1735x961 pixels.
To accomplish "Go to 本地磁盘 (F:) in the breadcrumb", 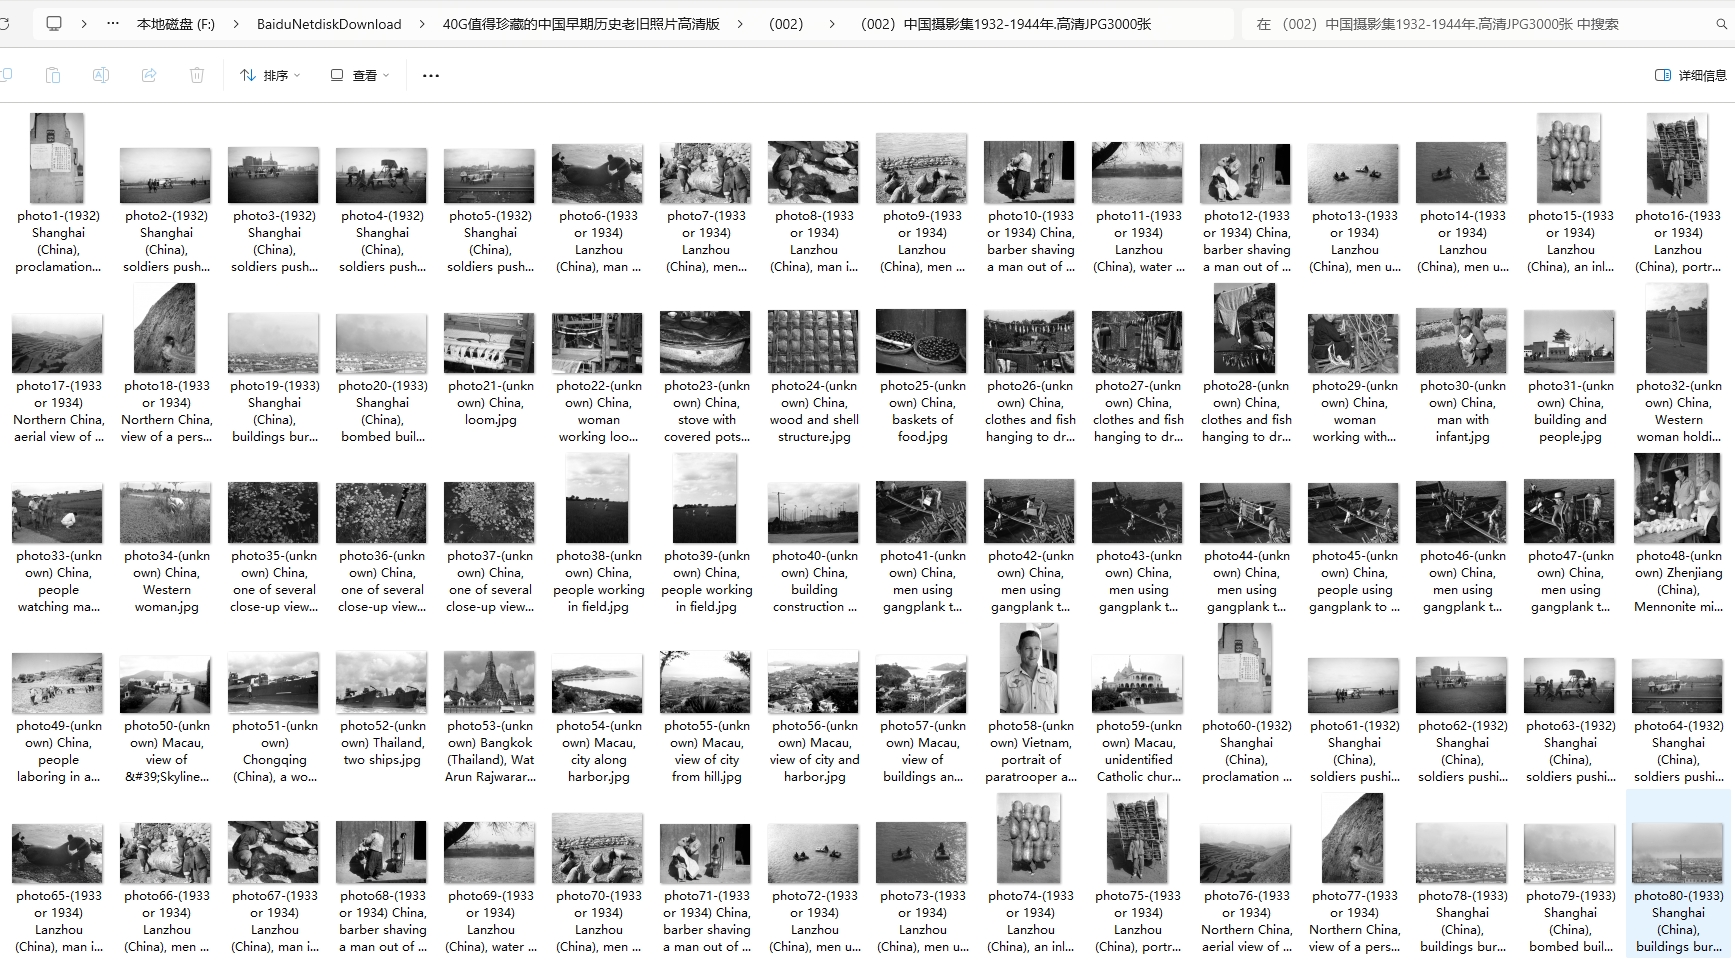I will (x=176, y=24).
